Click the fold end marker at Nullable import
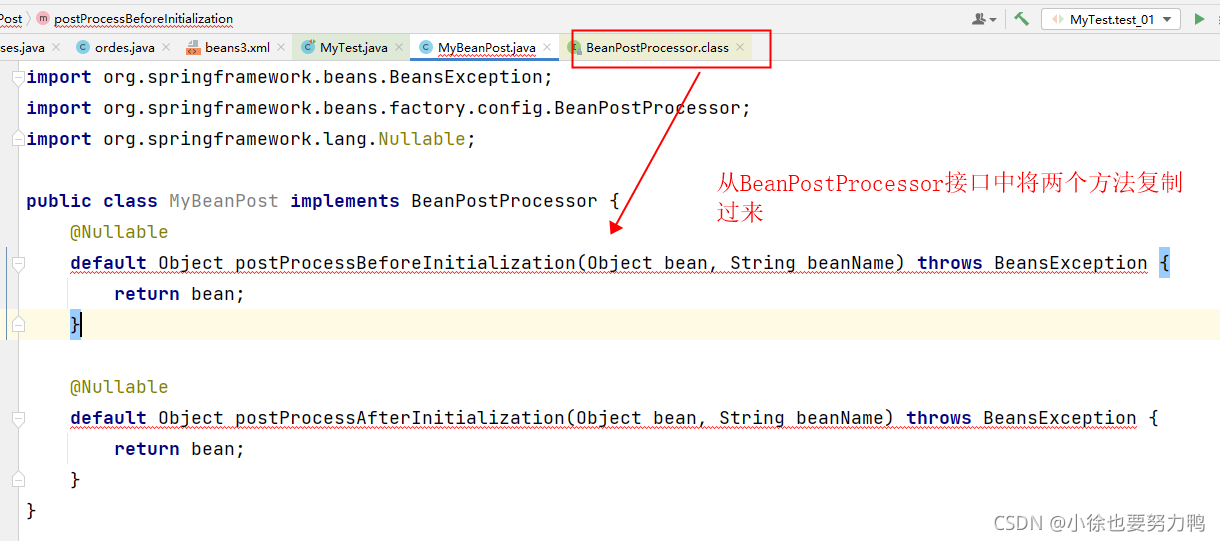The height and width of the screenshot is (541, 1220). coord(17,139)
